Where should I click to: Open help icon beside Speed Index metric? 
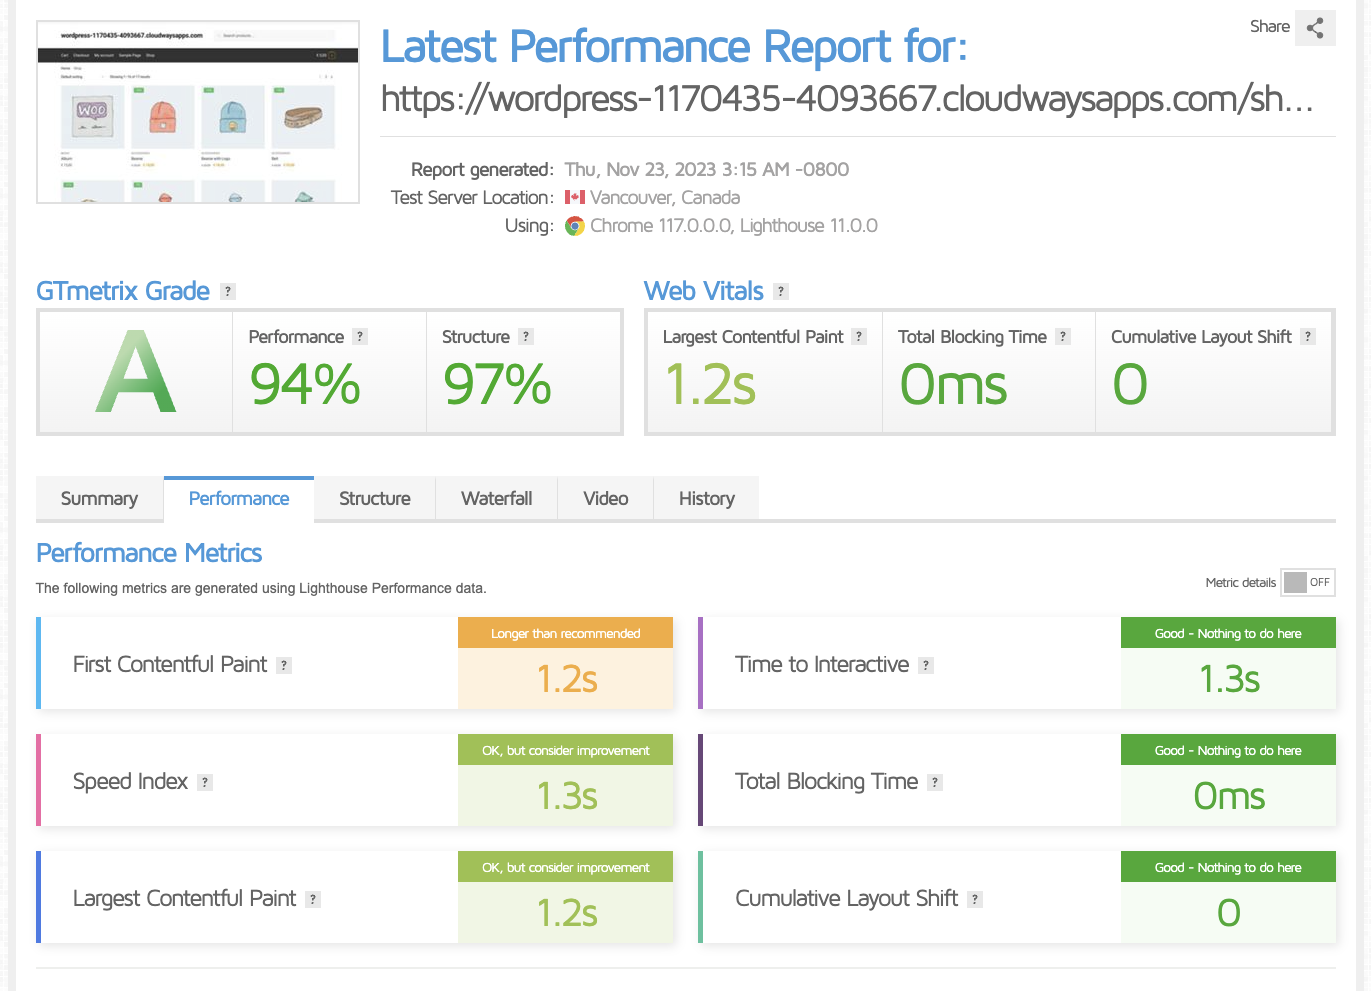pos(205,782)
